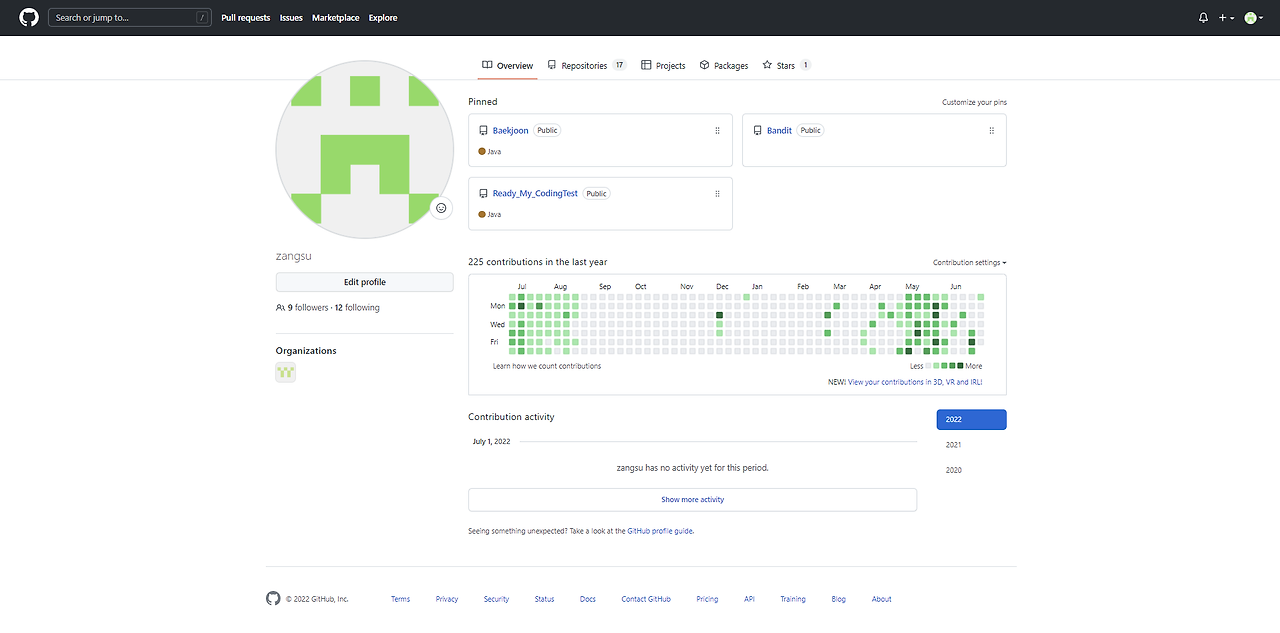Open Pull requests in header
The width and height of the screenshot is (1280, 633).
pos(246,18)
